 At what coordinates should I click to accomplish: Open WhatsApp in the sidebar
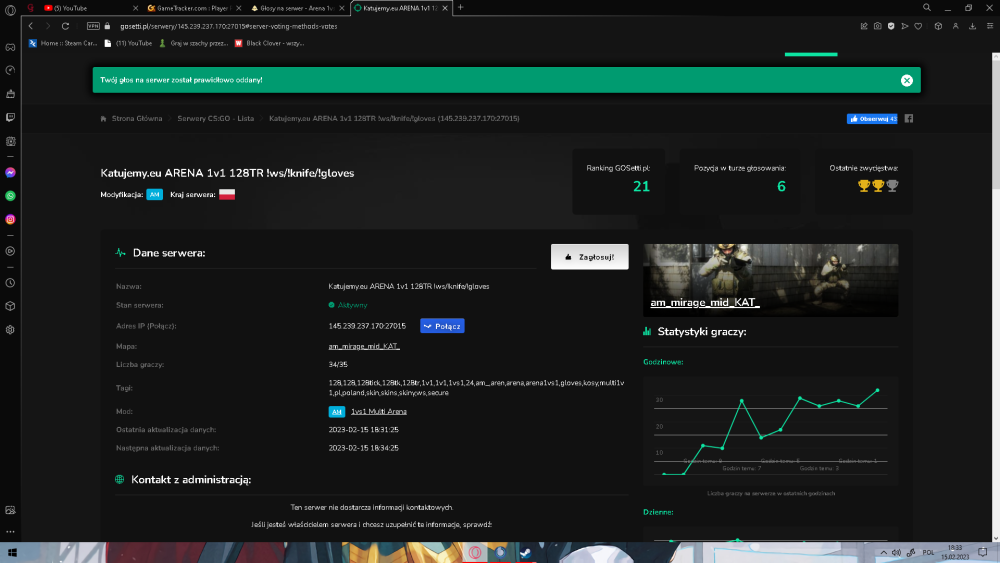tap(10, 196)
